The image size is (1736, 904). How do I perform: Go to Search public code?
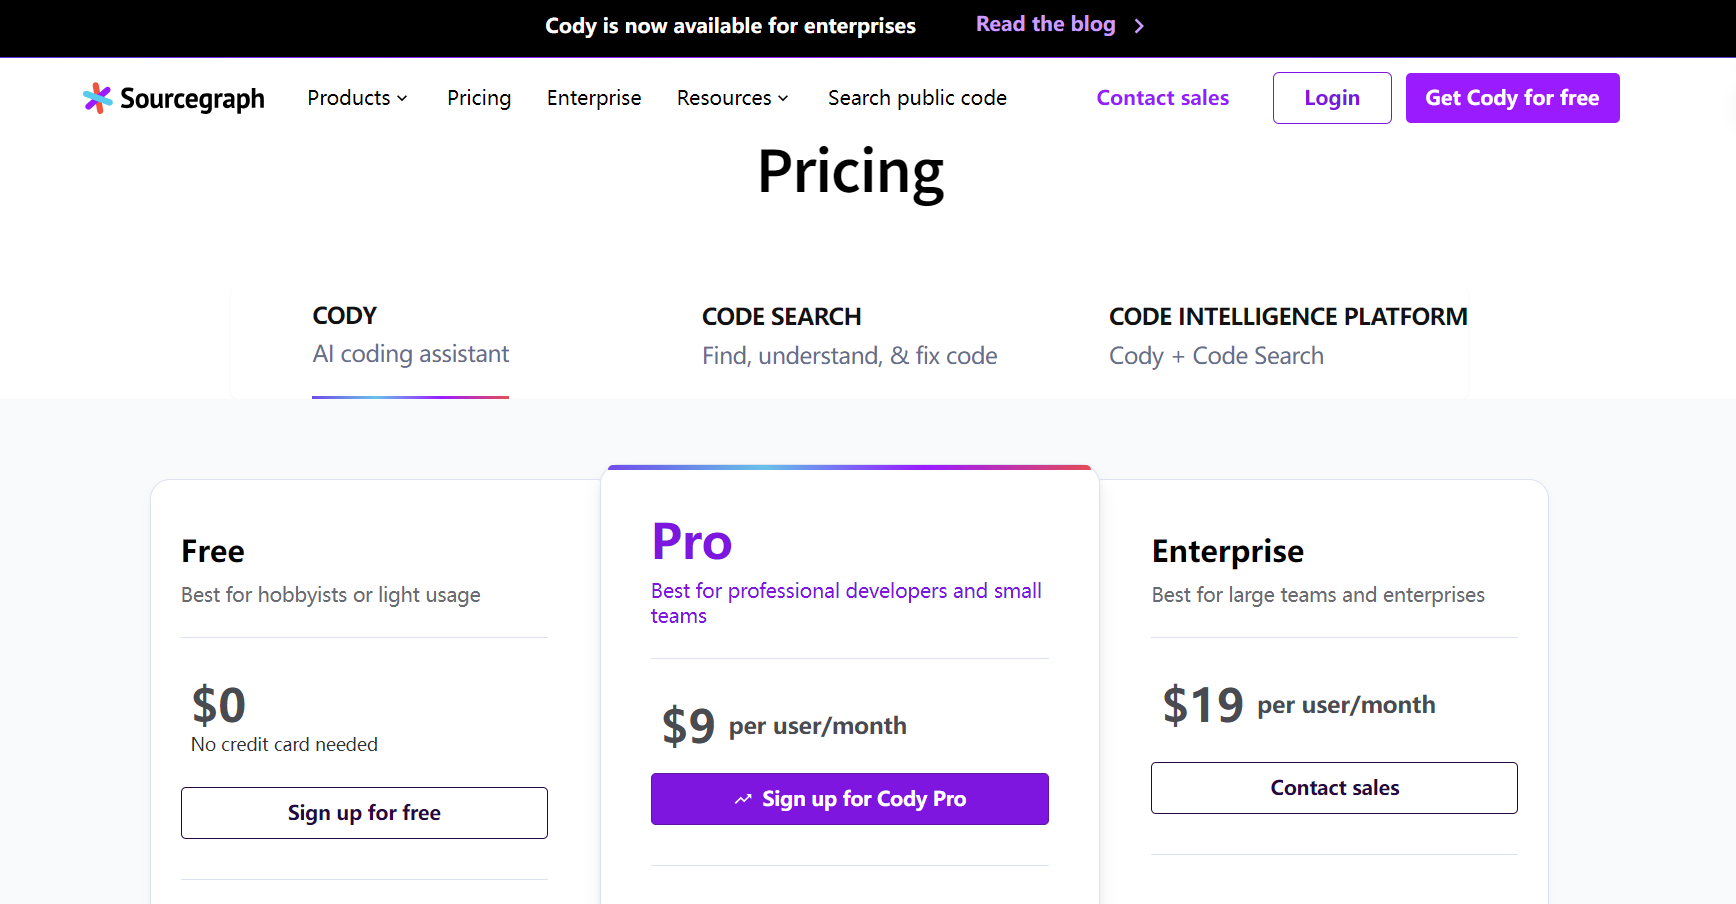(x=917, y=98)
